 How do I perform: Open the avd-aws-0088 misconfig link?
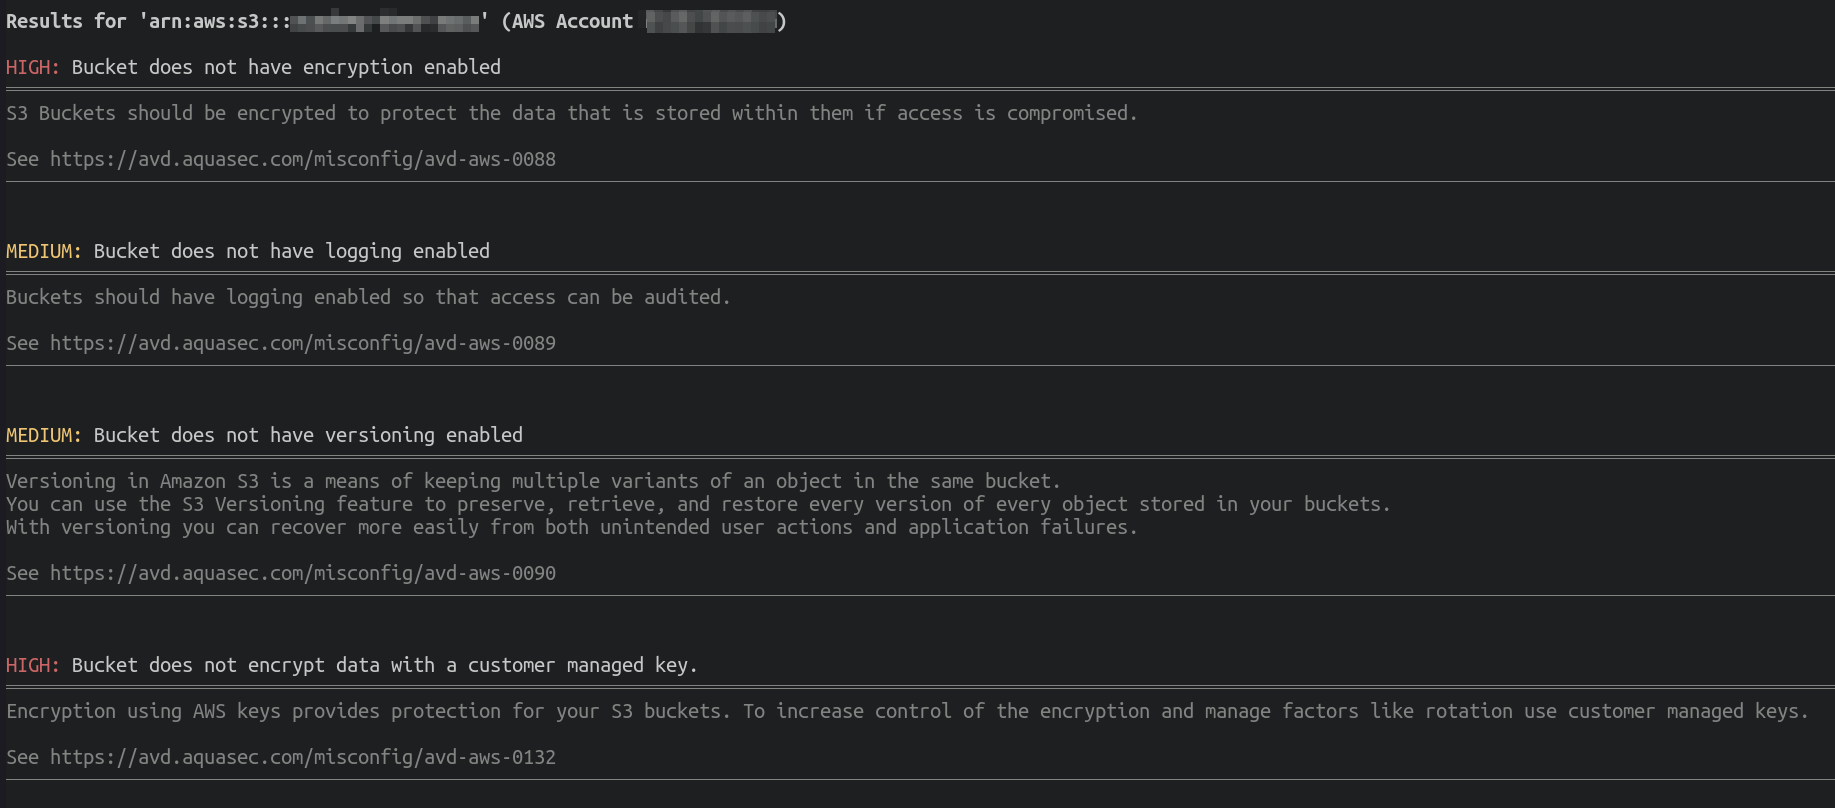pos(303,159)
